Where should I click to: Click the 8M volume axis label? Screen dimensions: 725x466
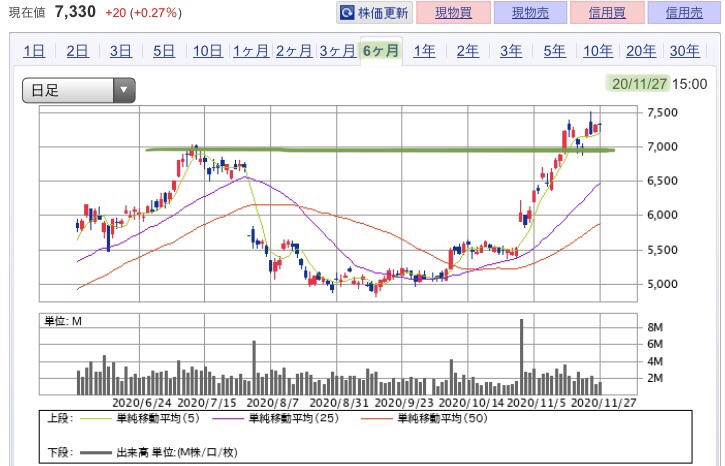click(655, 327)
